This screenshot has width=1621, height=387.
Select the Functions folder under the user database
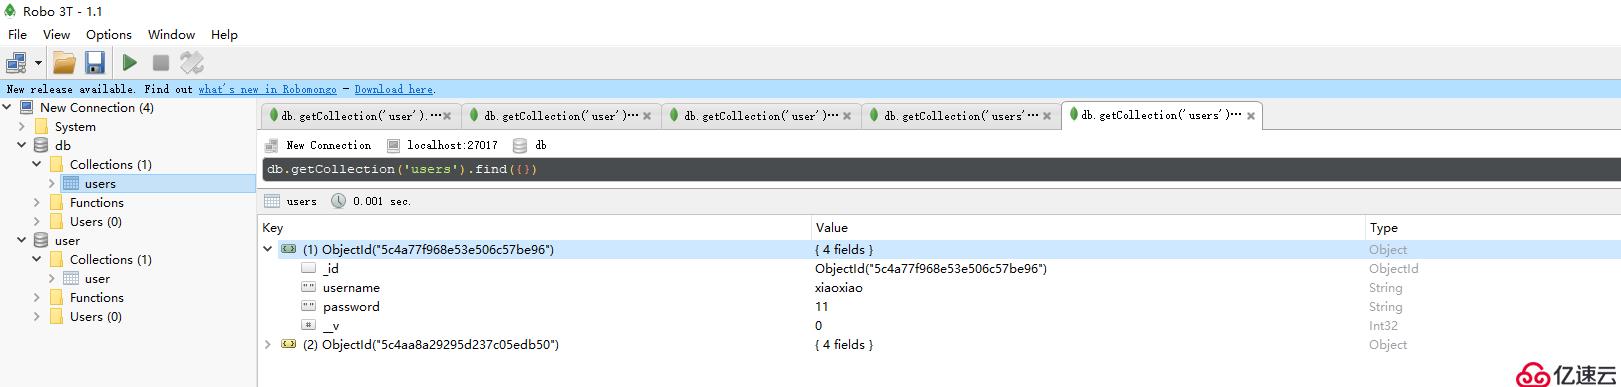point(96,297)
